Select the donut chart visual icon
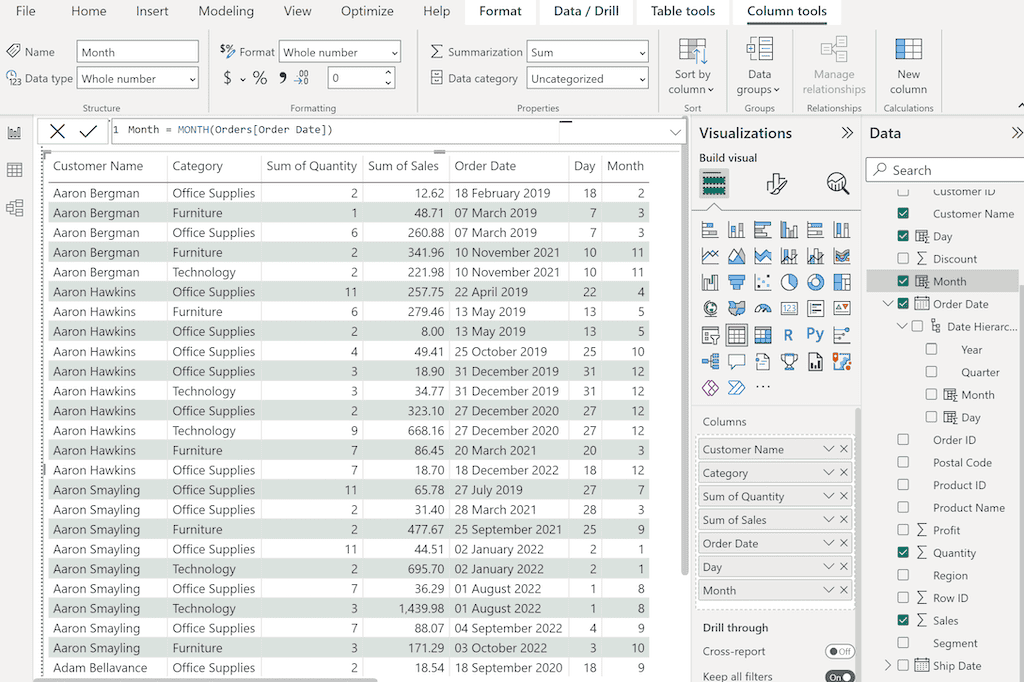1024x682 pixels. coord(815,282)
